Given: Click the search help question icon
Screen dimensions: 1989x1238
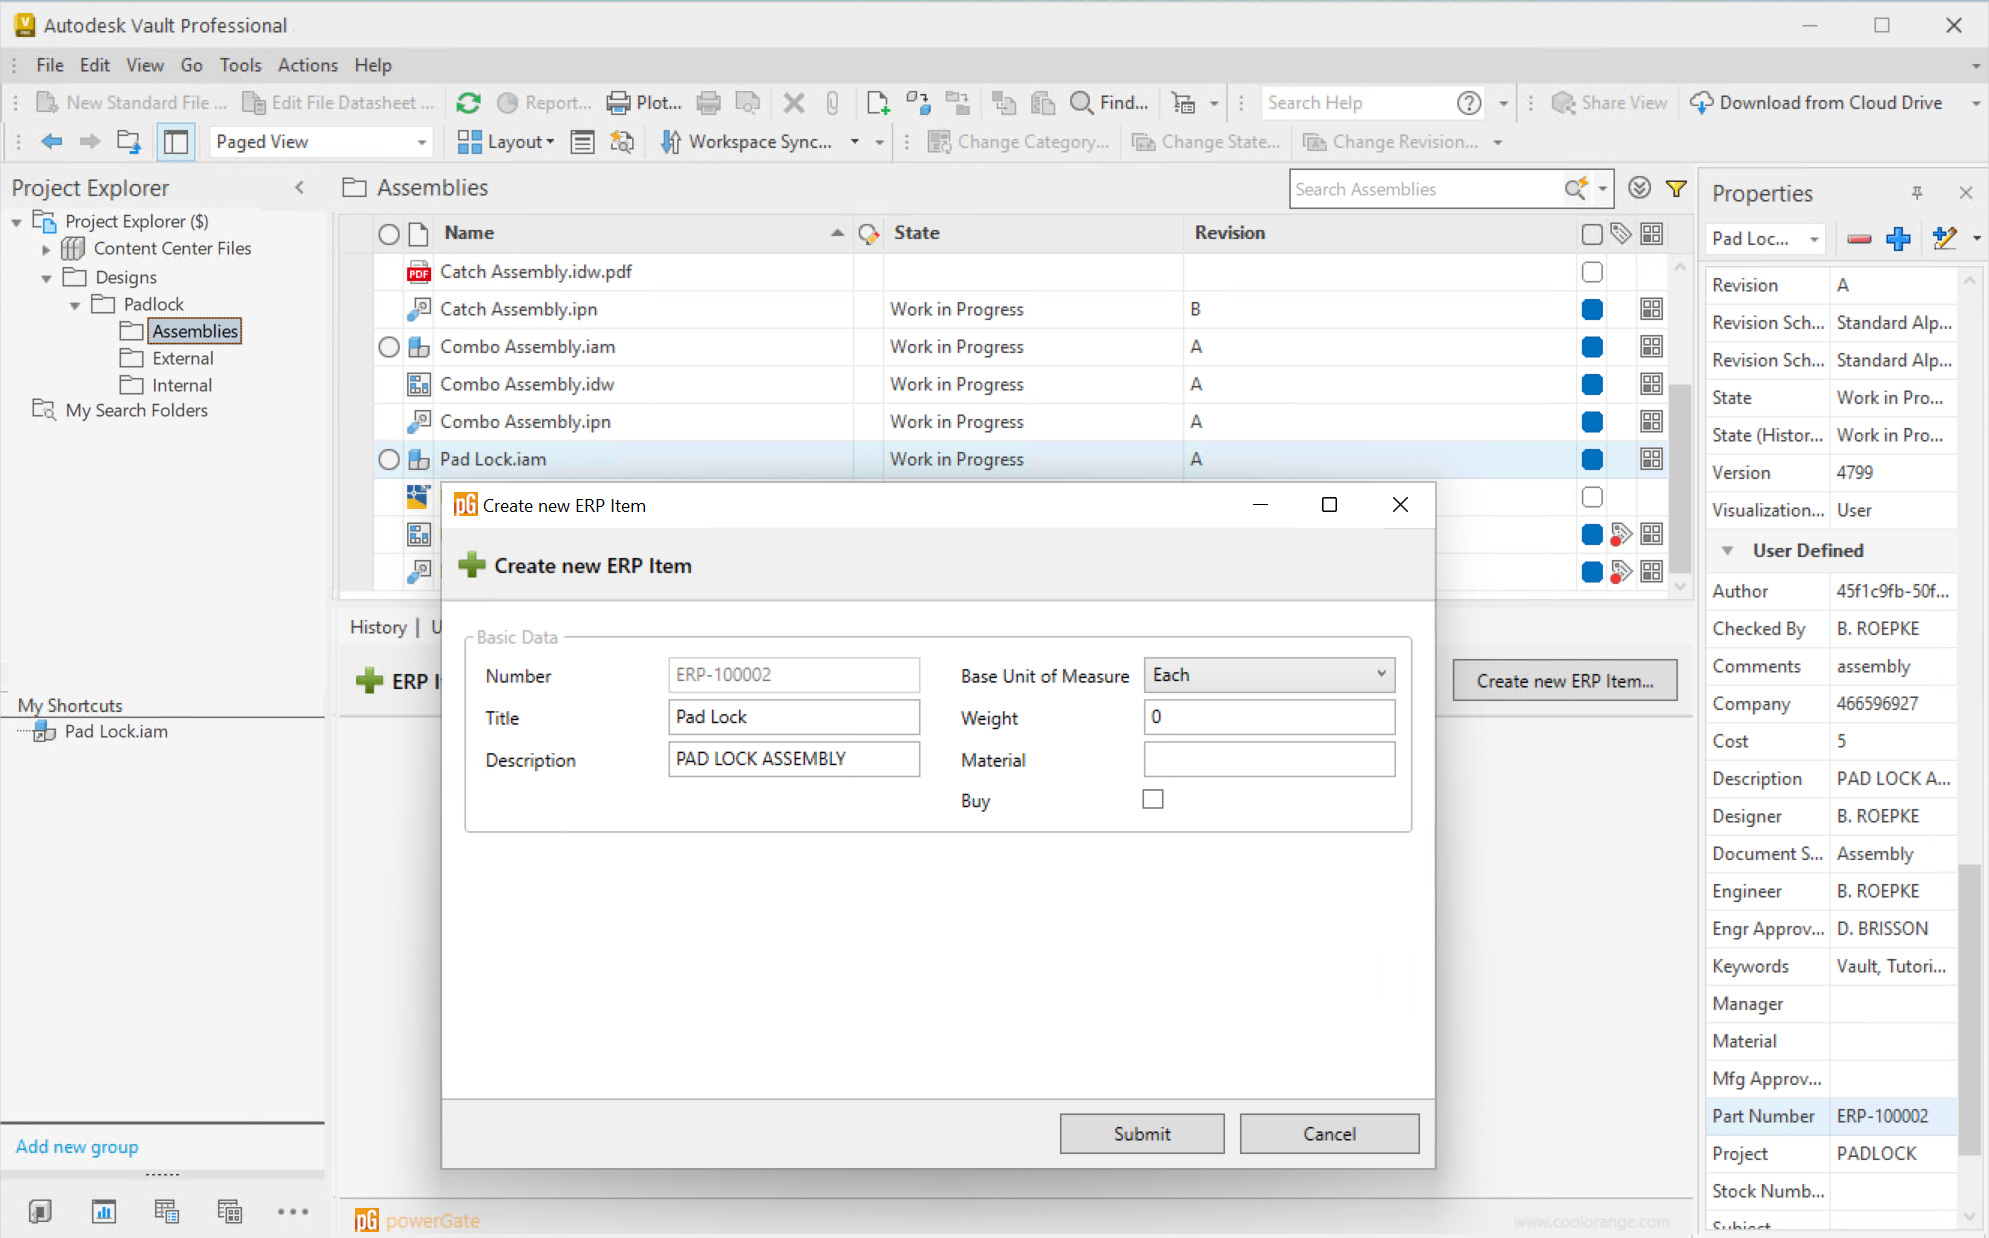Looking at the screenshot, I should click(1469, 103).
